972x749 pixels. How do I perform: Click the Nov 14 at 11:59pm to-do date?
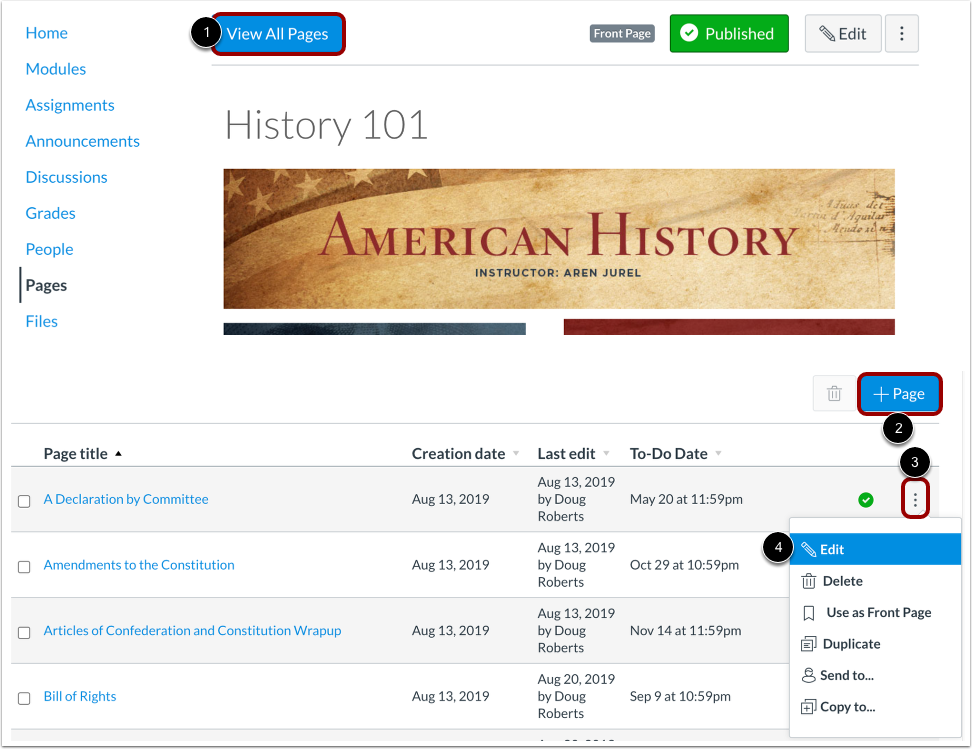[x=686, y=631]
